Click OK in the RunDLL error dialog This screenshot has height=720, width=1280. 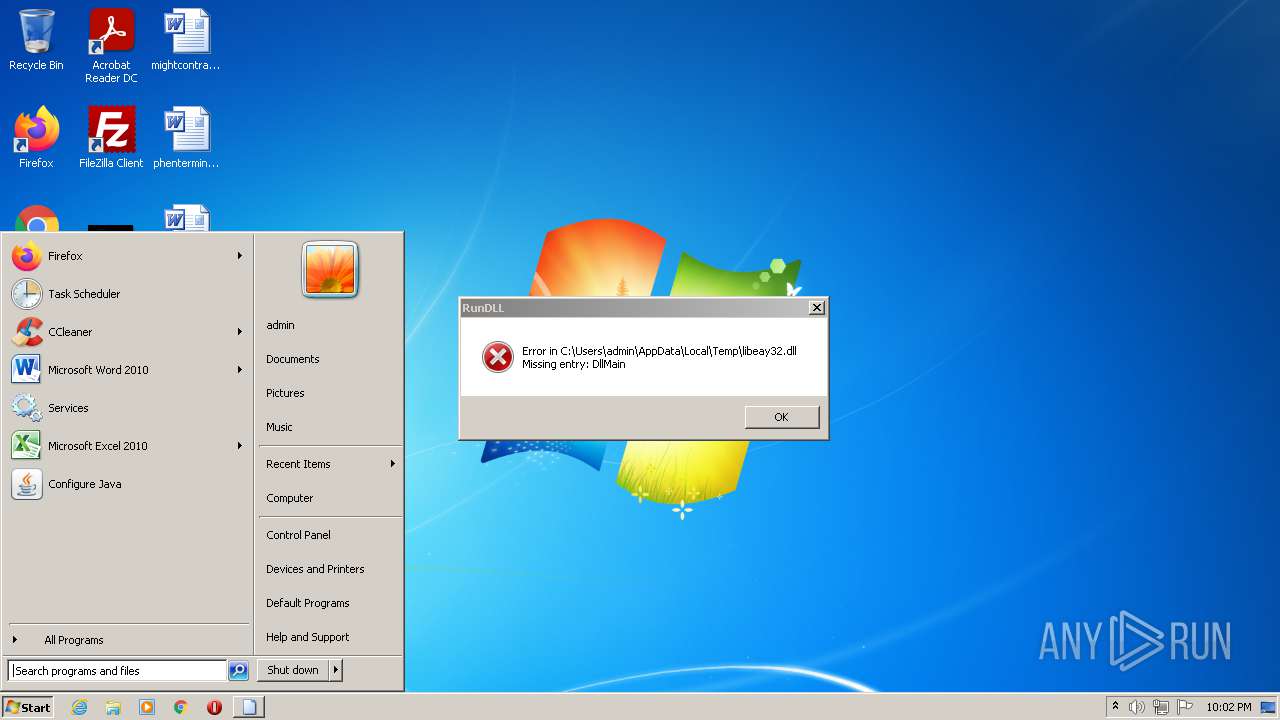(x=781, y=417)
